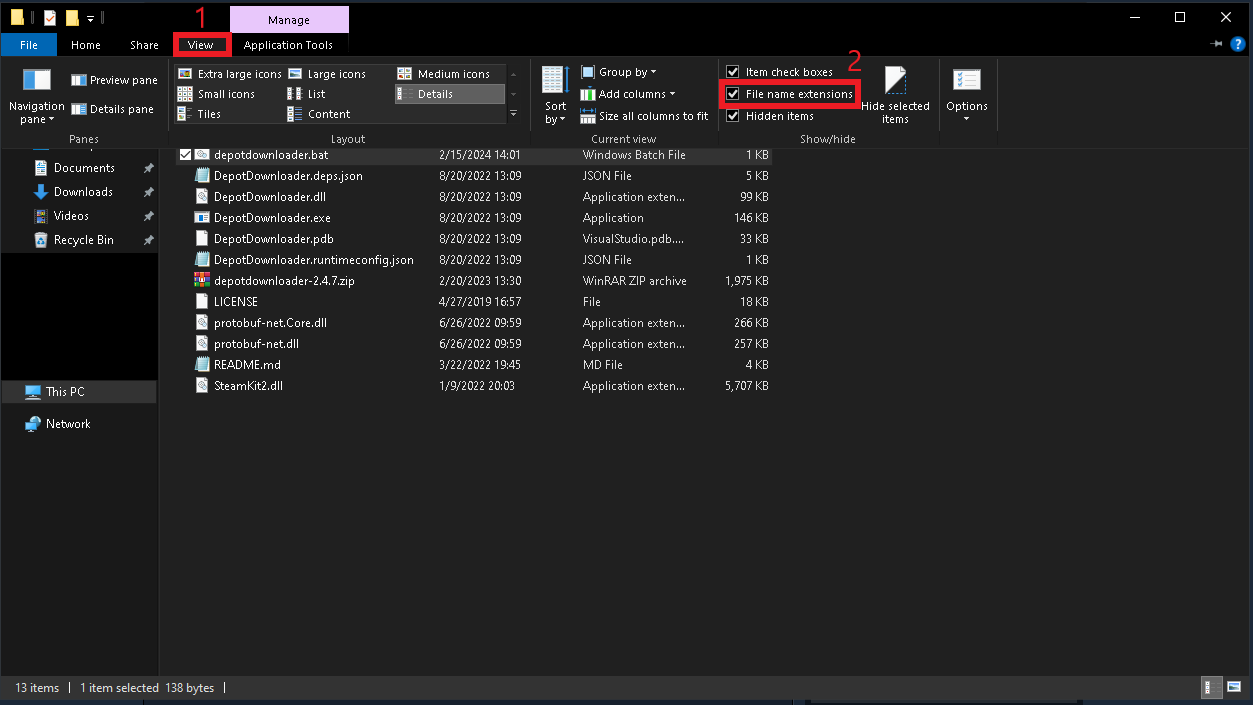Select DepotDownloader.exe application

pyautogui.click(x=272, y=218)
